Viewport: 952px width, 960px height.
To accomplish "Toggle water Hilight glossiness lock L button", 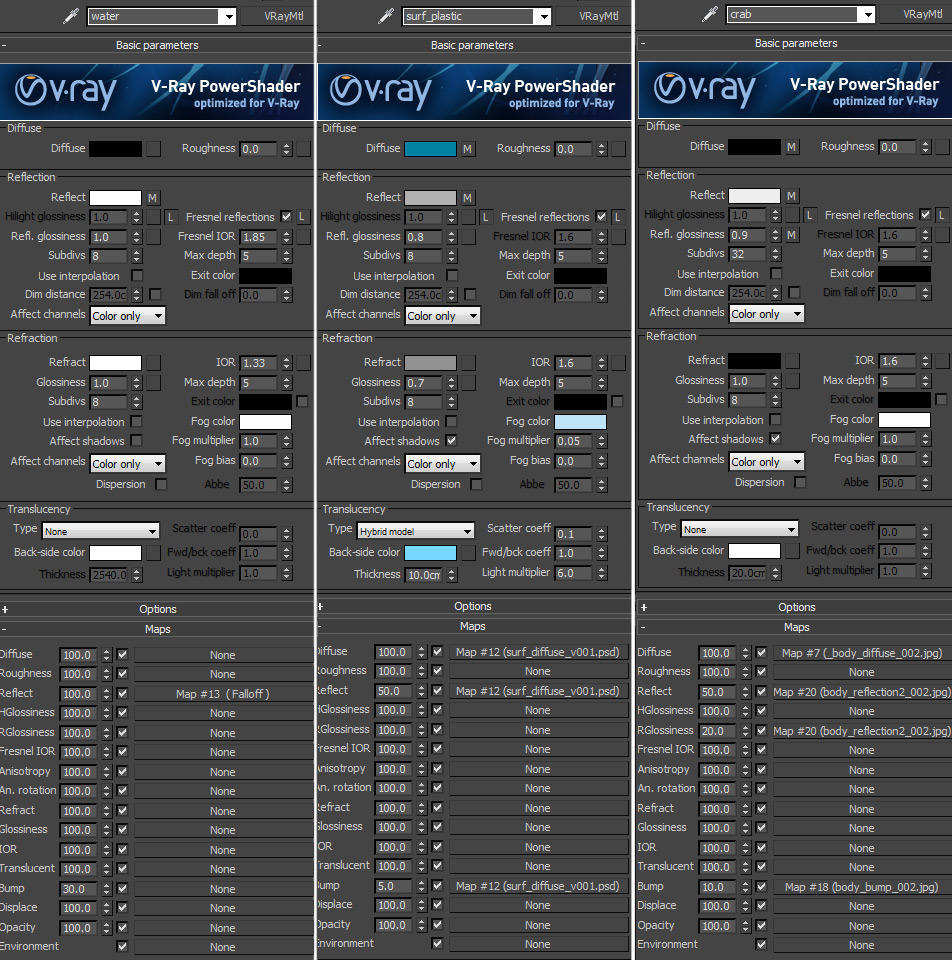I will pos(171,217).
